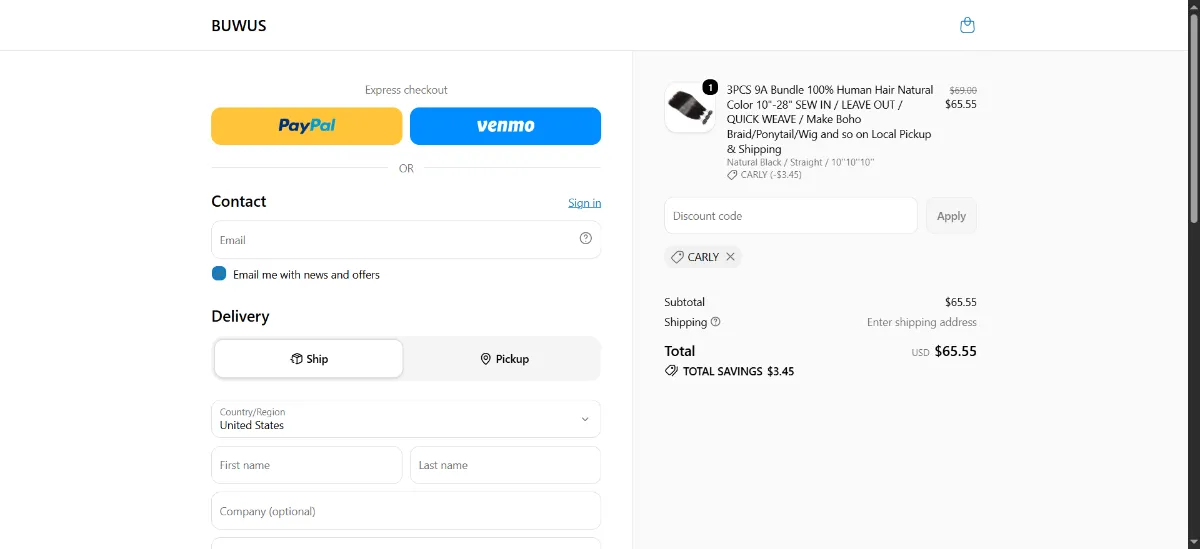Toggle Email me with news and offers
This screenshot has width=1200, height=549.
point(219,274)
